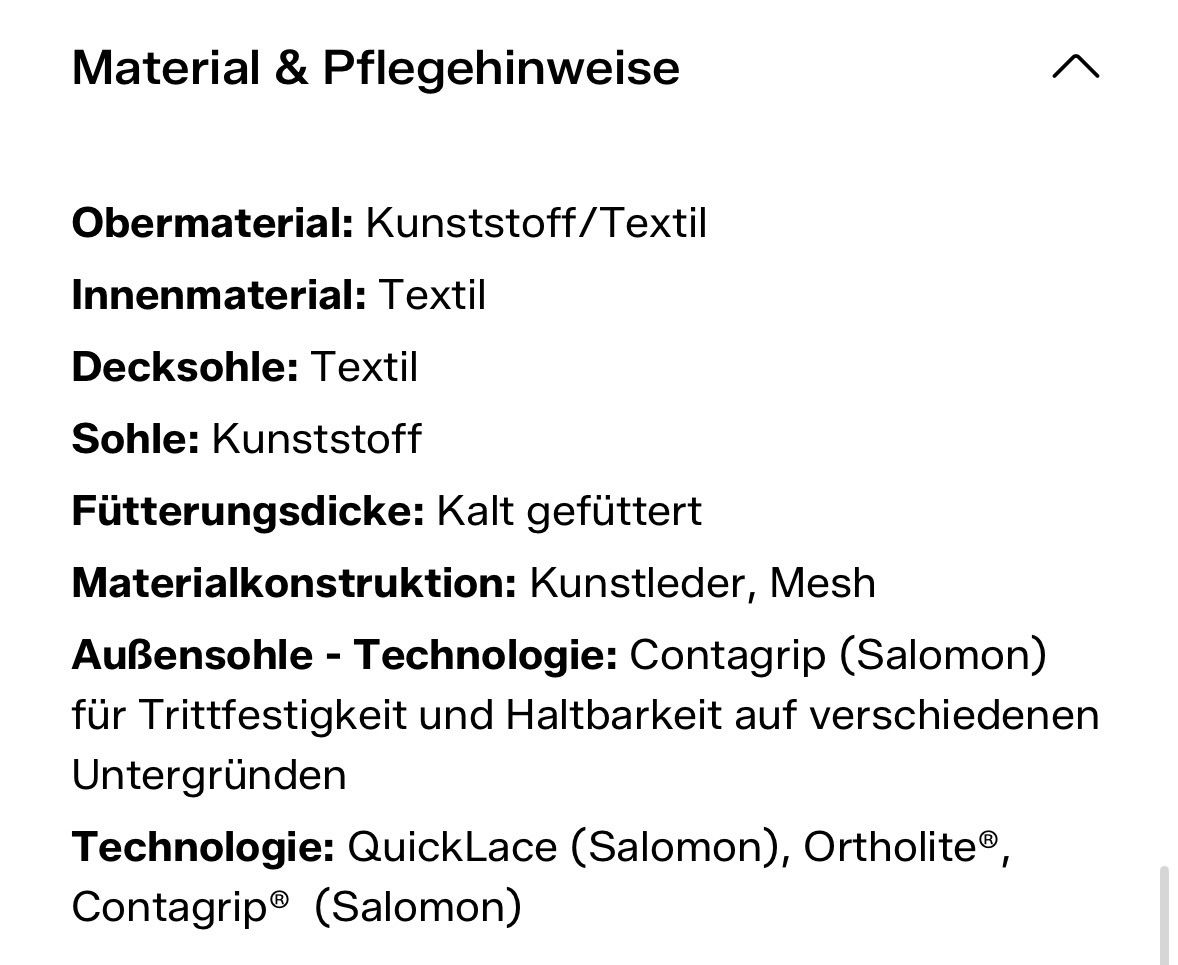Click the Kunstleder, Mesh text
The width and height of the screenshot is (1178, 965).
point(702,583)
